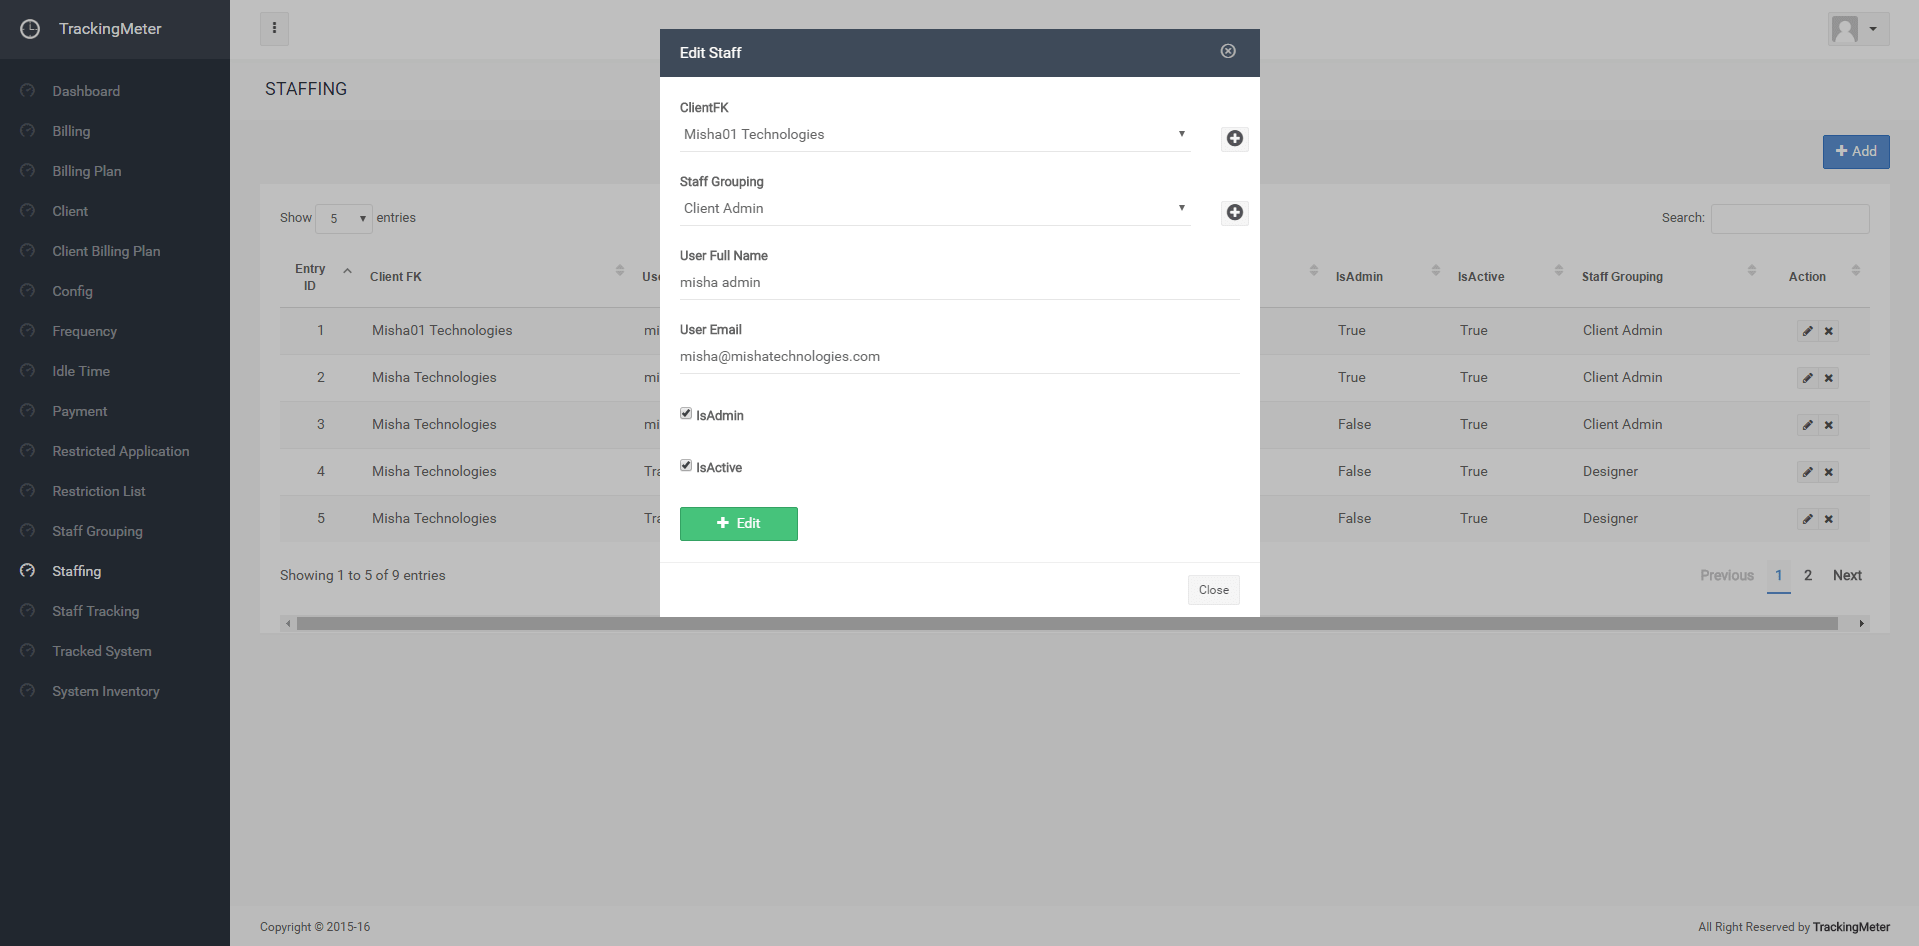
Task: Toggle the IsActive checkbox
Action: (x=686, y=466)
